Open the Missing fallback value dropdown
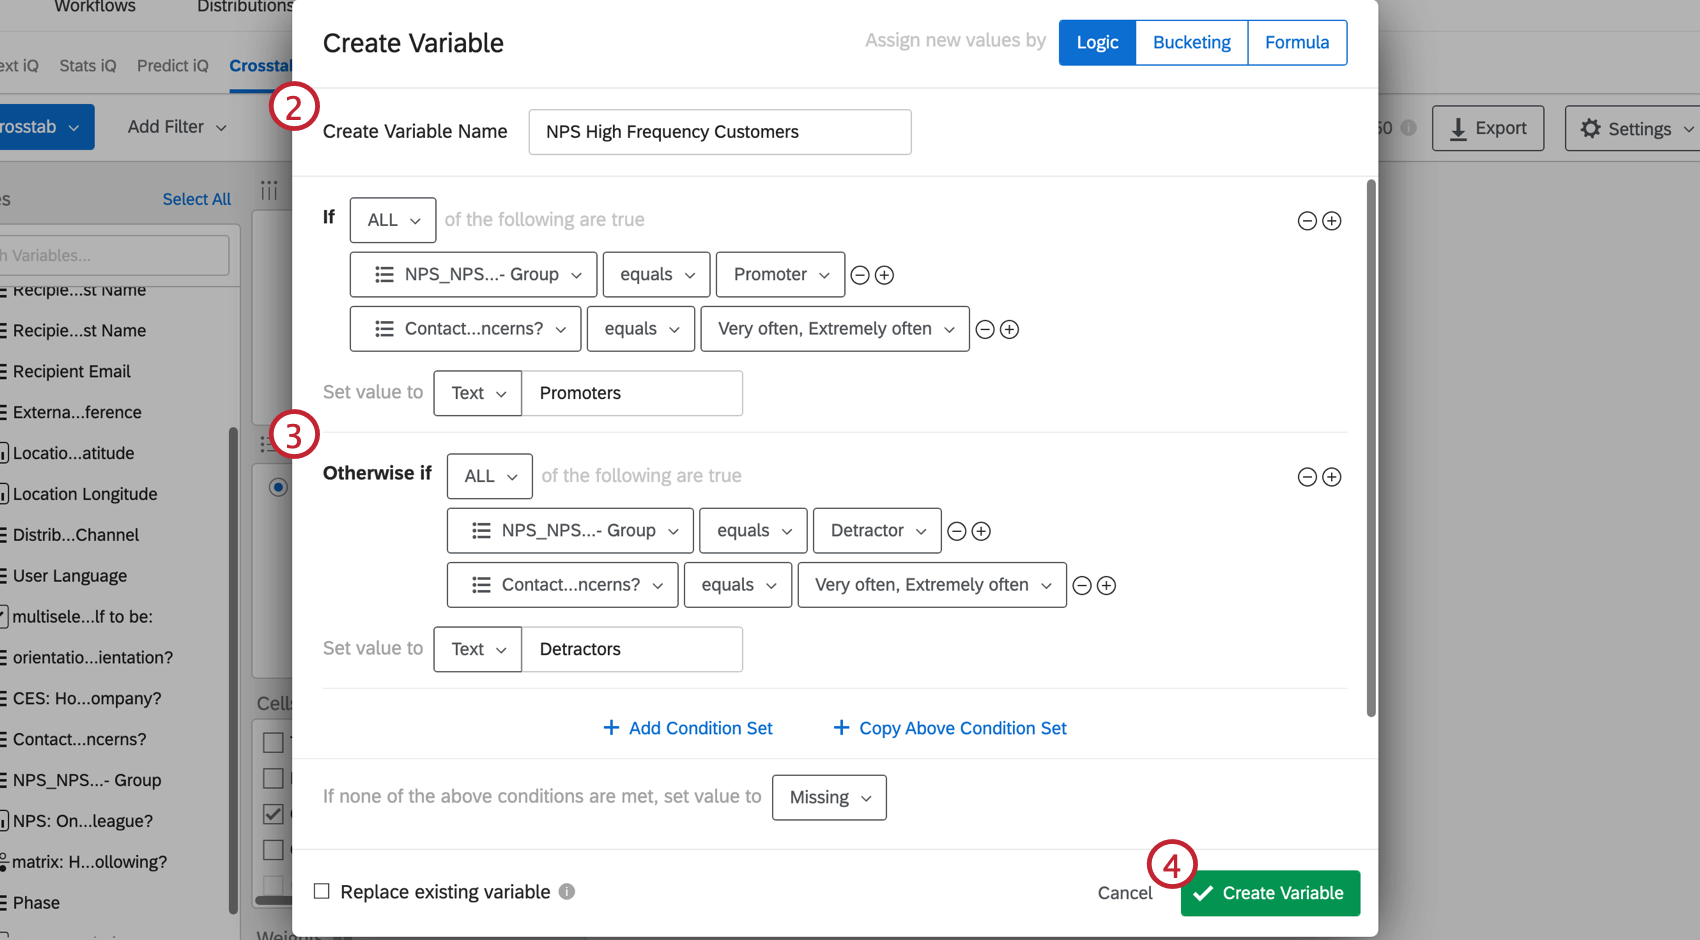The width and height of the screenshot is (1700, 940). tap(829, 797)
